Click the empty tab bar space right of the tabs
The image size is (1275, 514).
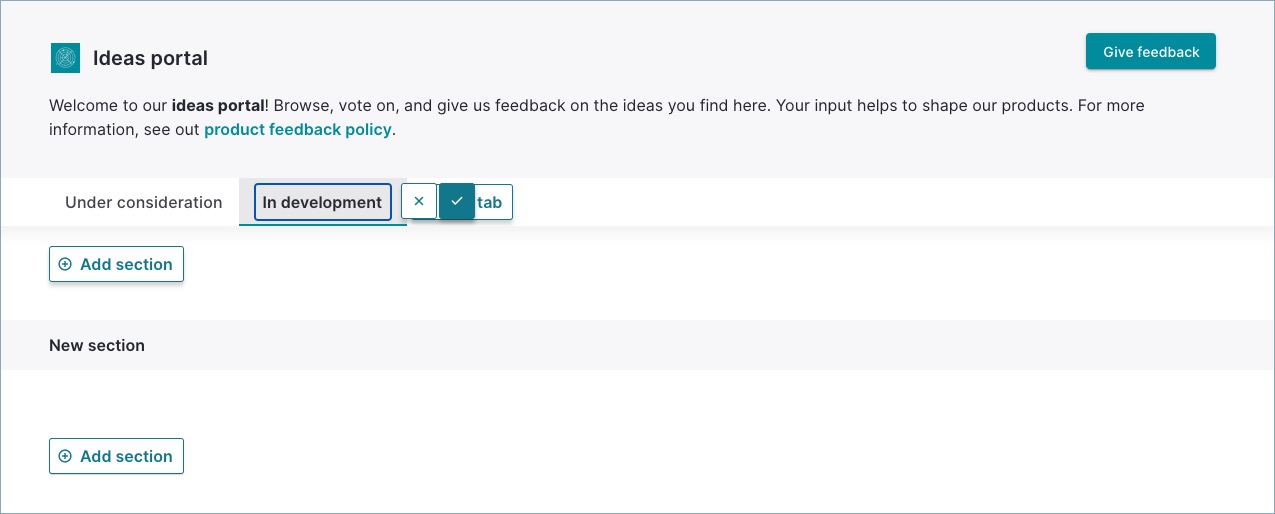tap(890, 202)
